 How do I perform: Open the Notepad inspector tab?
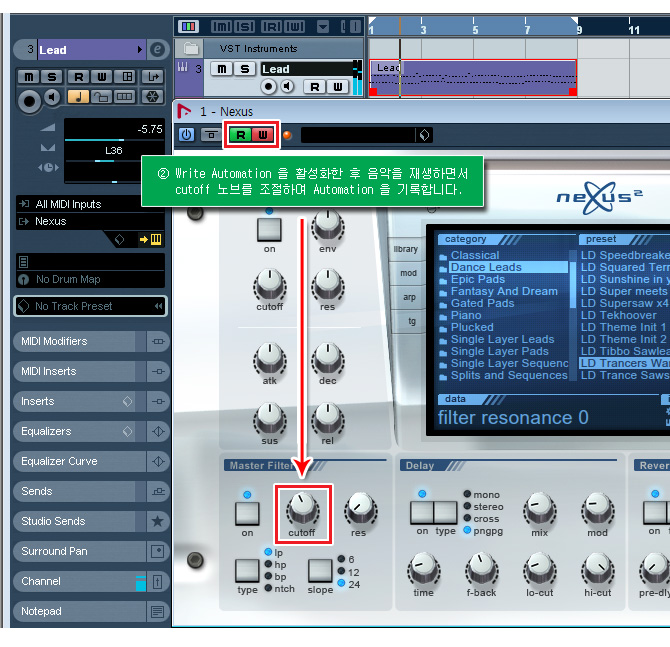(x=79, y=611)
